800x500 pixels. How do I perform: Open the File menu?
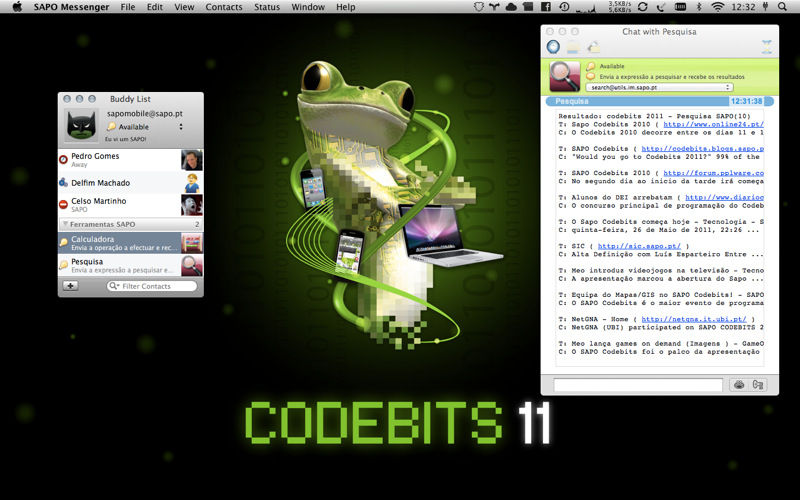tap(128, 7)
